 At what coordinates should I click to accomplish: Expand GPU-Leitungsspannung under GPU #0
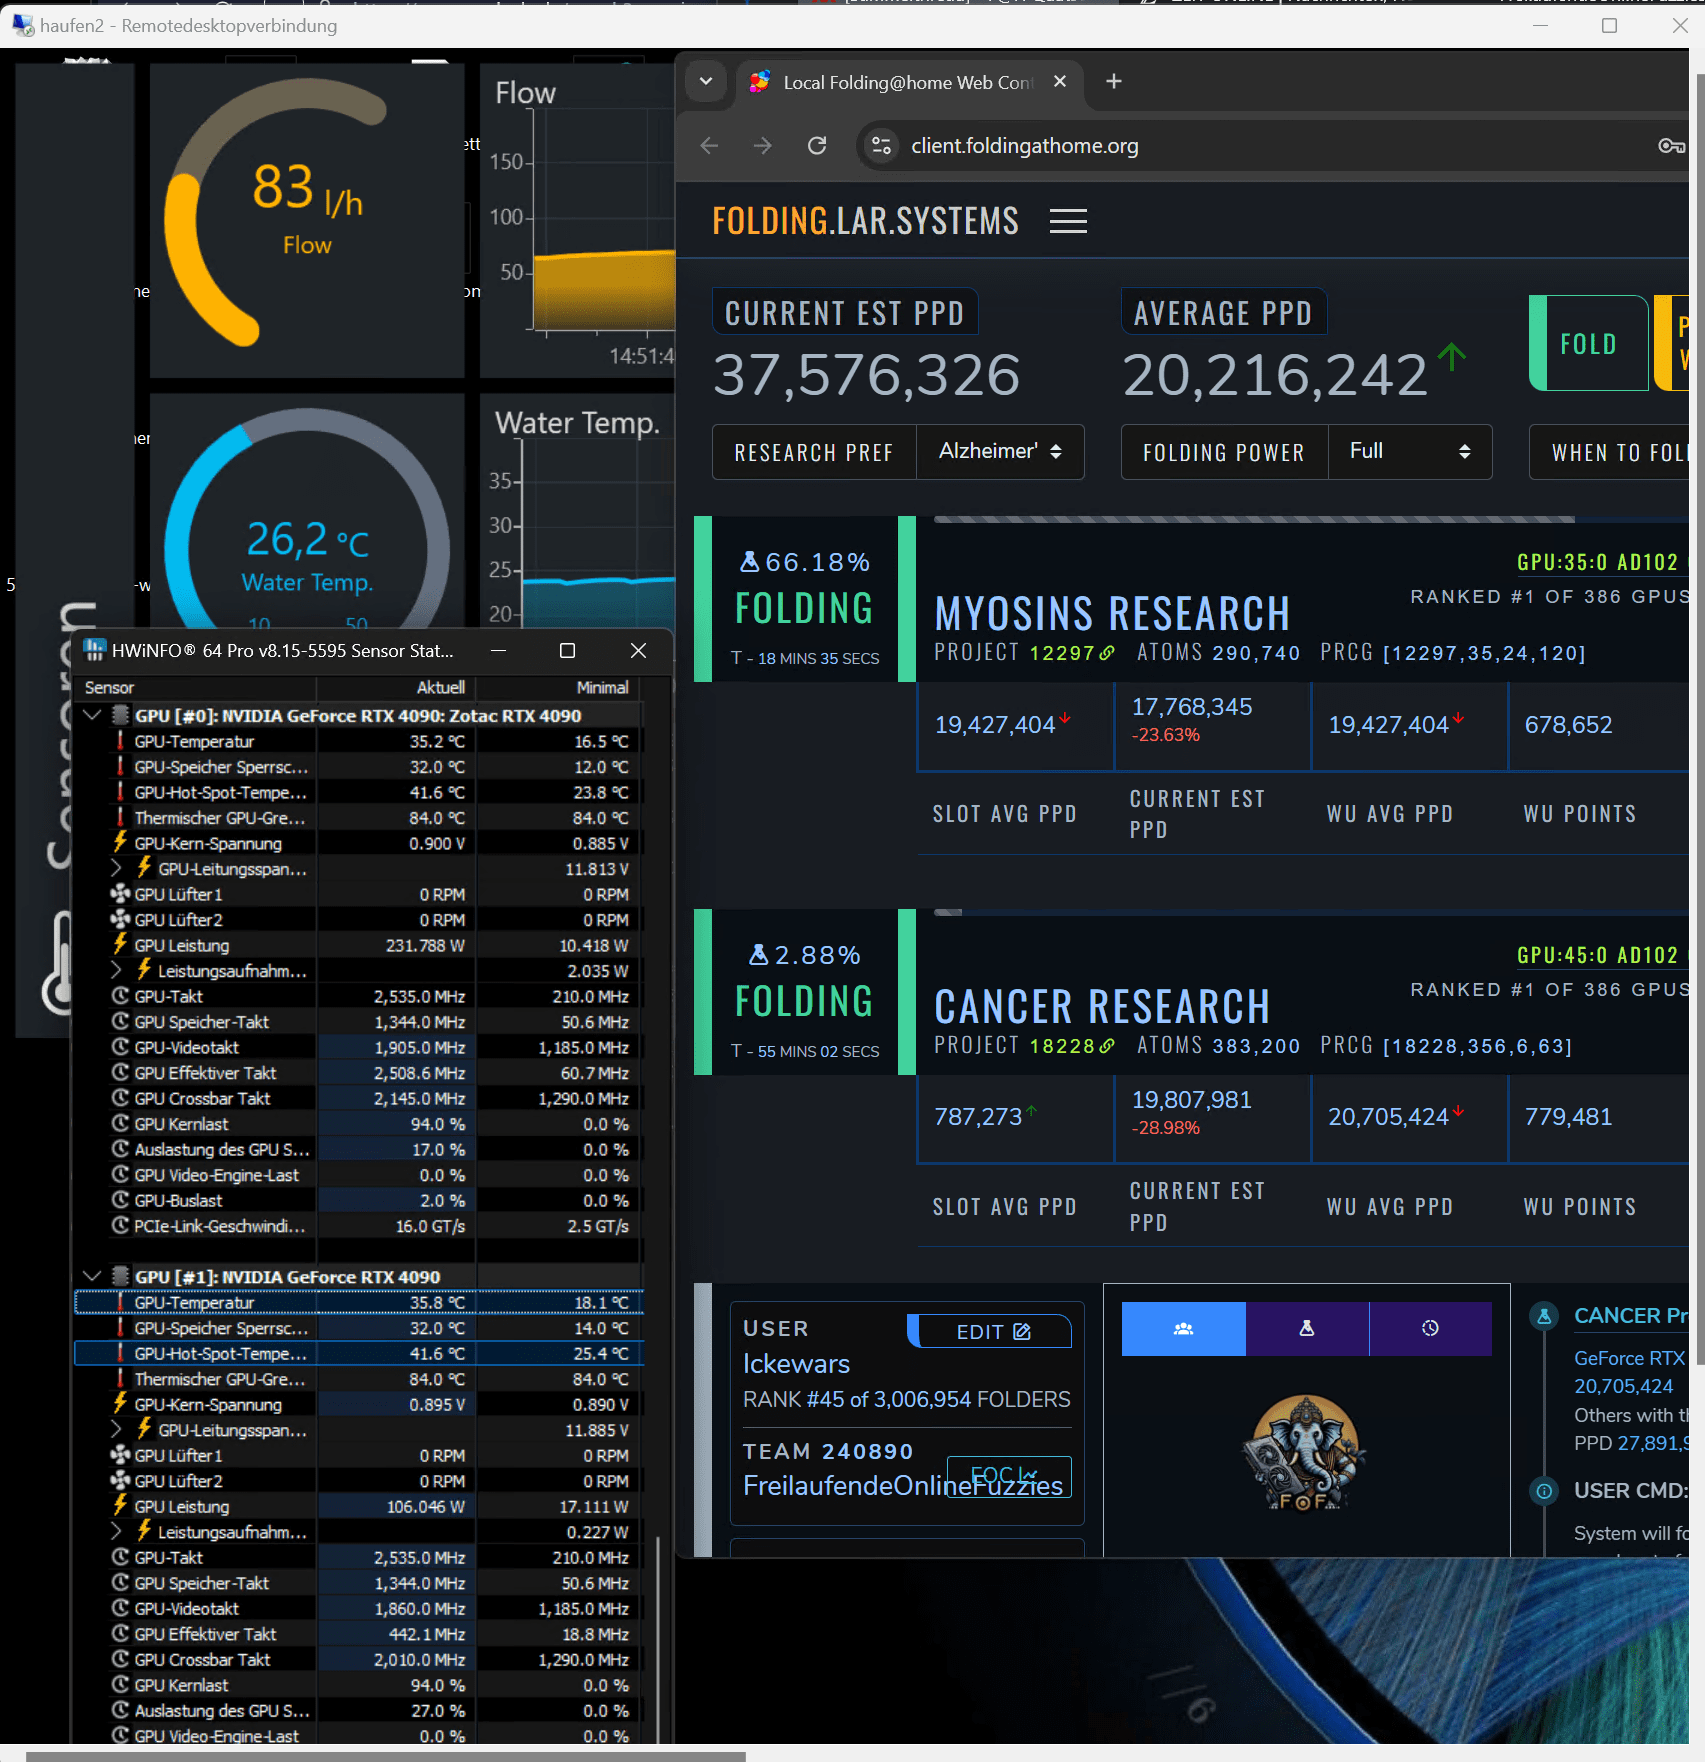(x=116, y=868)
